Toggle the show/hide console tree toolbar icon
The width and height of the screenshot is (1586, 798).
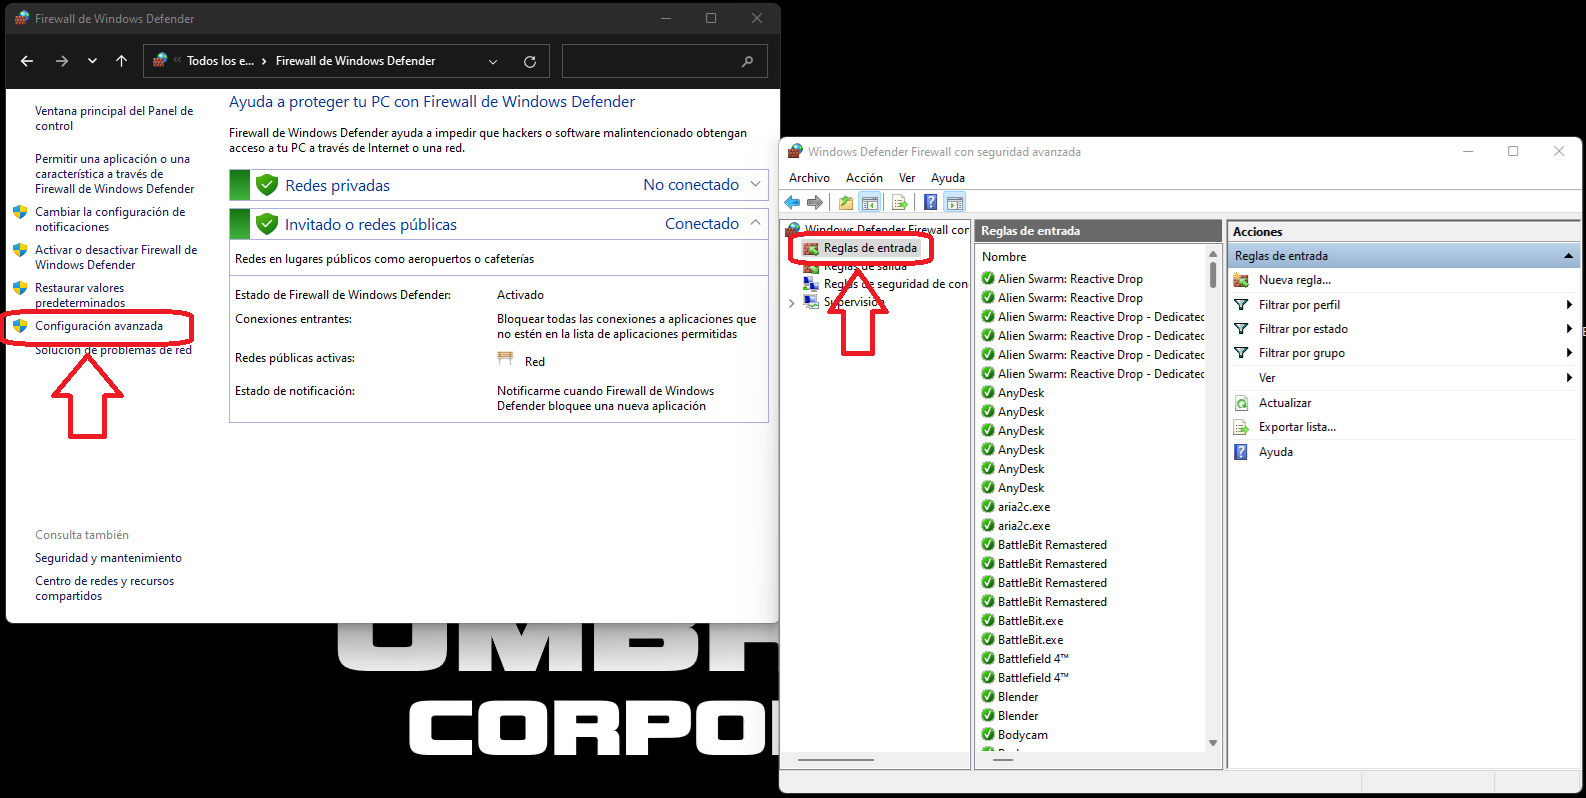[870, 203]
